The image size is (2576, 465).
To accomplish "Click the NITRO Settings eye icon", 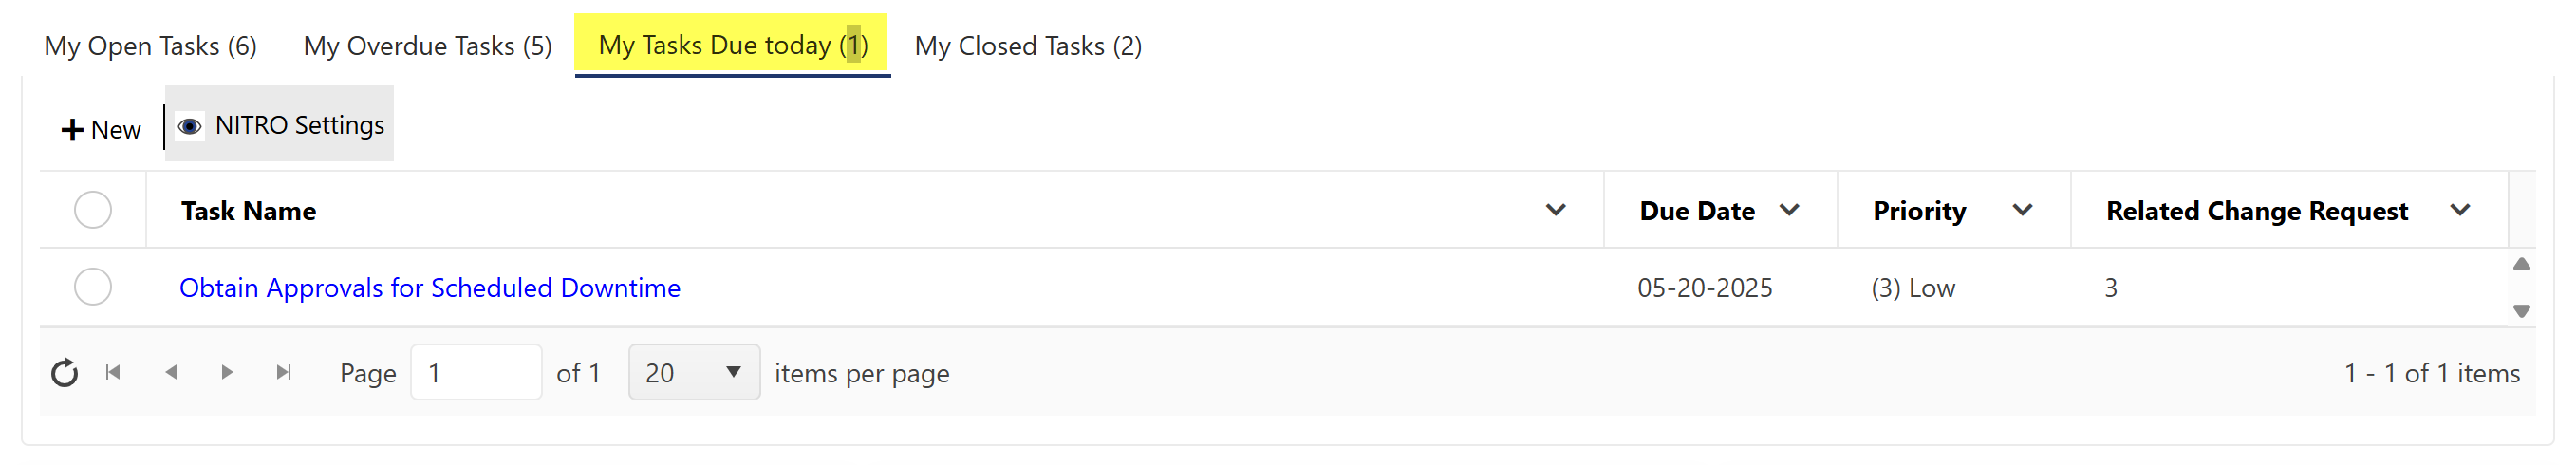I will tap(190, 126).
